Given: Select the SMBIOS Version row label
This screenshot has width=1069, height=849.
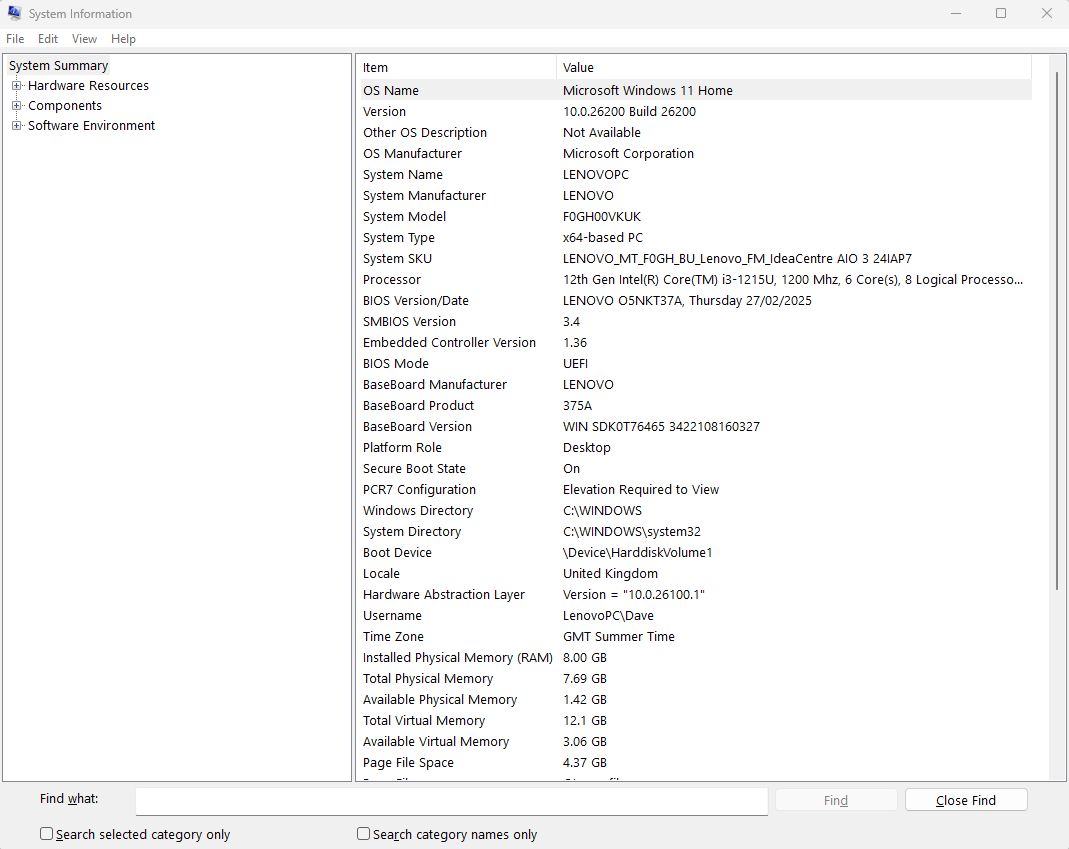Looking at the screenshot, I should pos(409,322).
